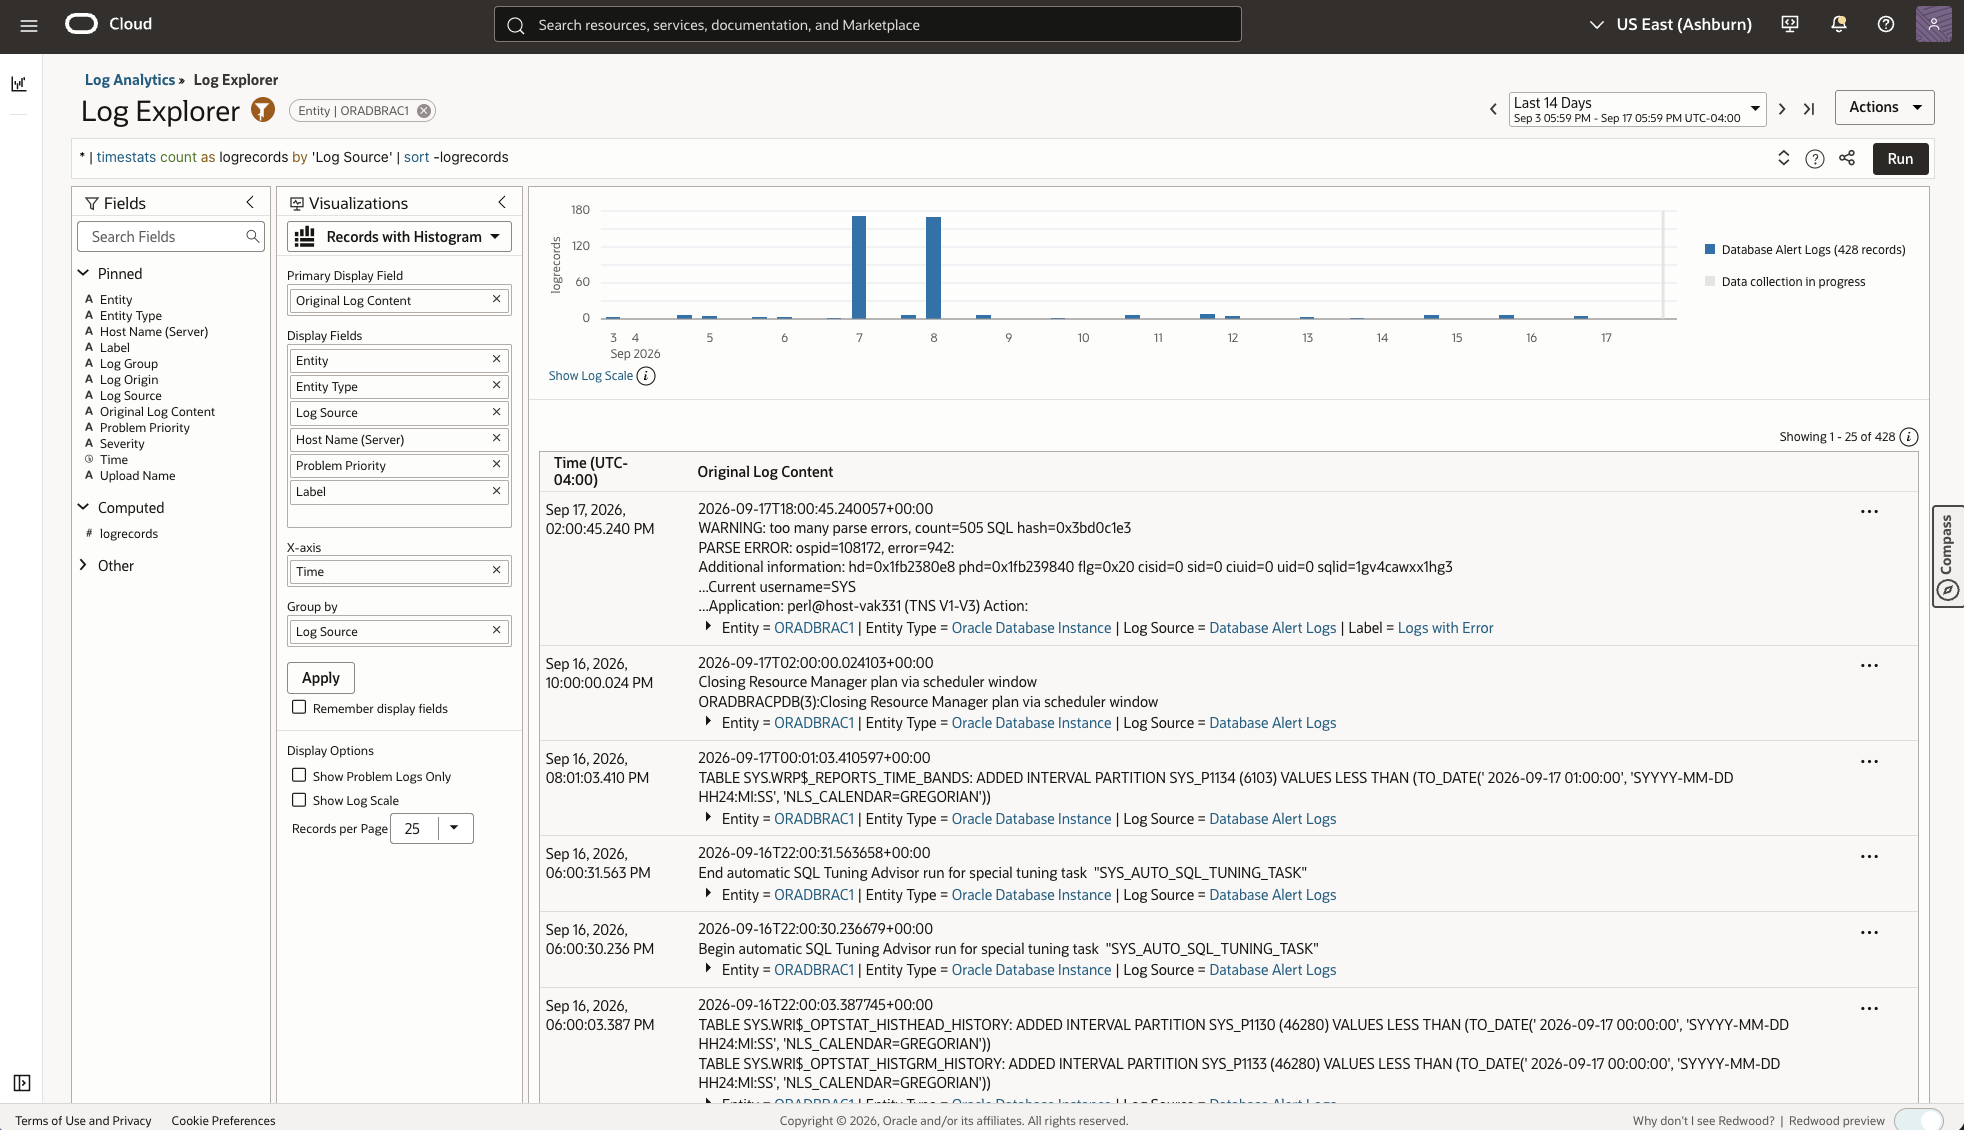Screen dimensions: 1964x1130
Task: Open the help question mark menu
Action: [1886, 24]
